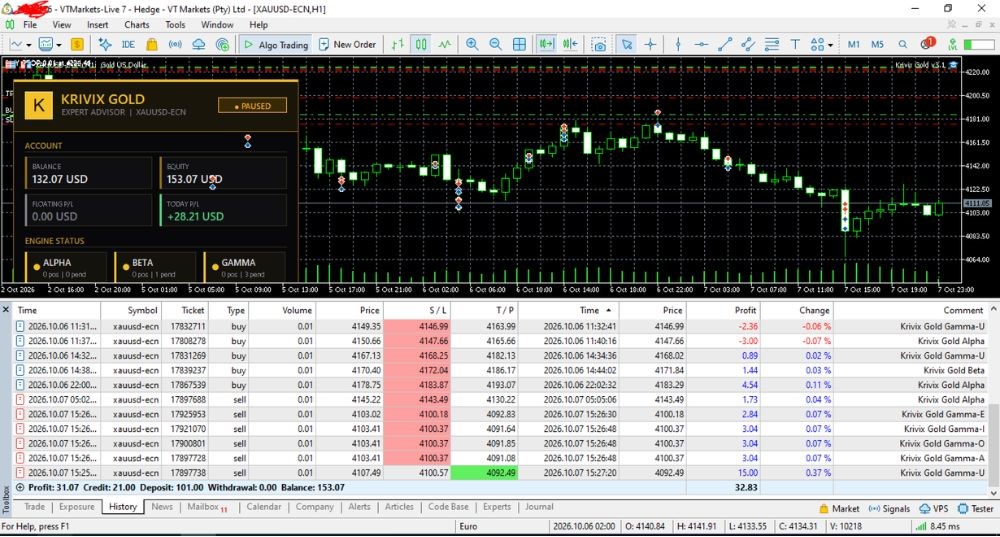Open the Experts tab

coord(497,507)
